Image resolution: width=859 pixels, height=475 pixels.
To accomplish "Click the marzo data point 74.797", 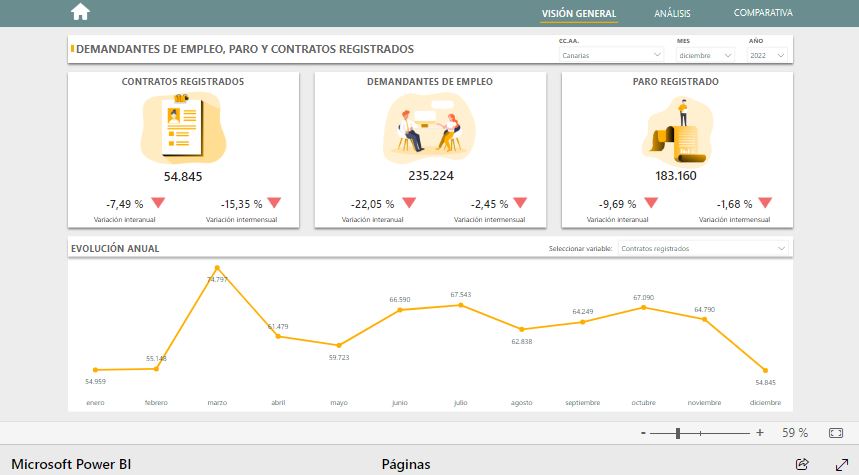I will point(217,268).
